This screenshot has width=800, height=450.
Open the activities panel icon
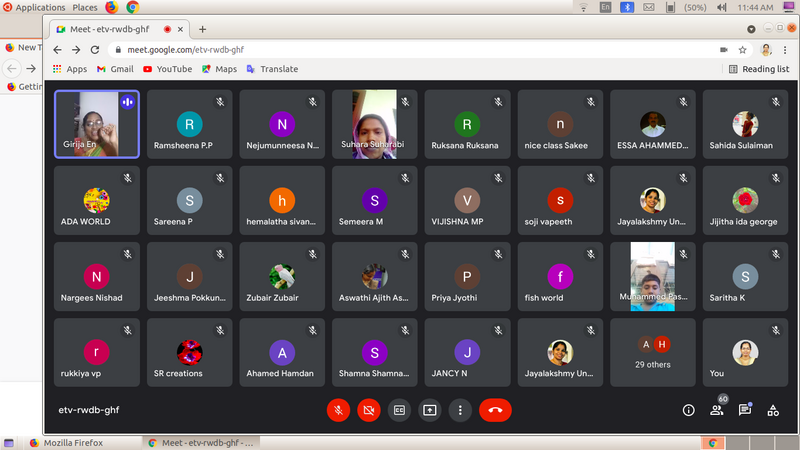[773, 410]
